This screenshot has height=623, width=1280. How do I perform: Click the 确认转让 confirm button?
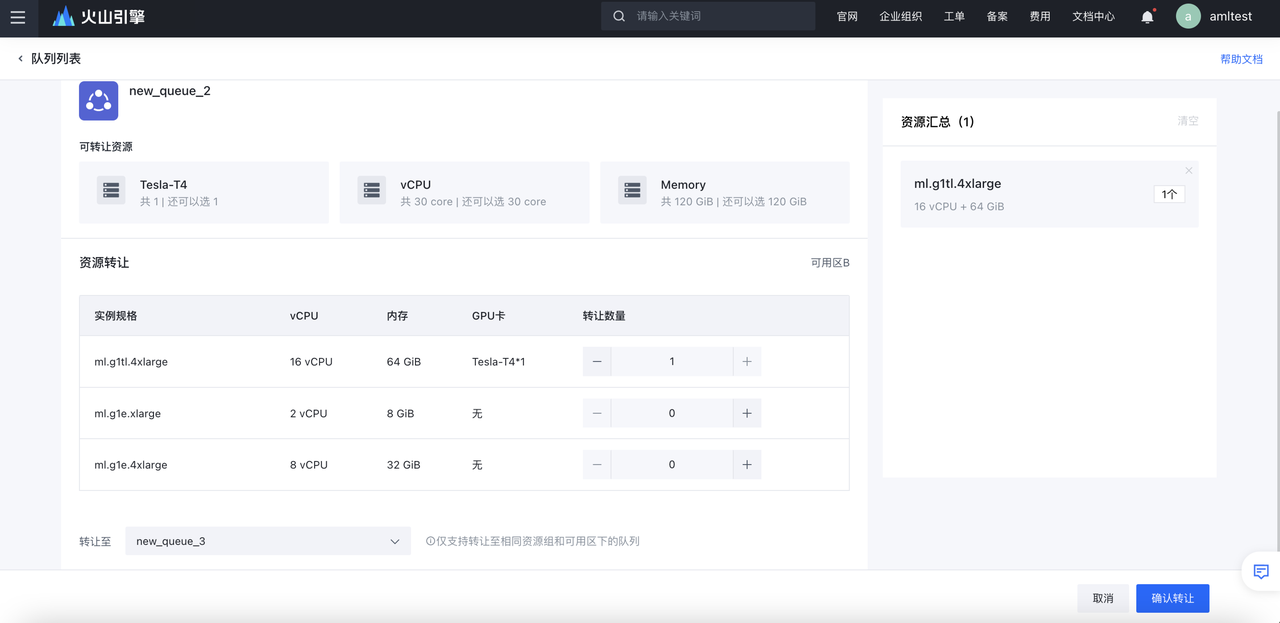point(1173,598)
